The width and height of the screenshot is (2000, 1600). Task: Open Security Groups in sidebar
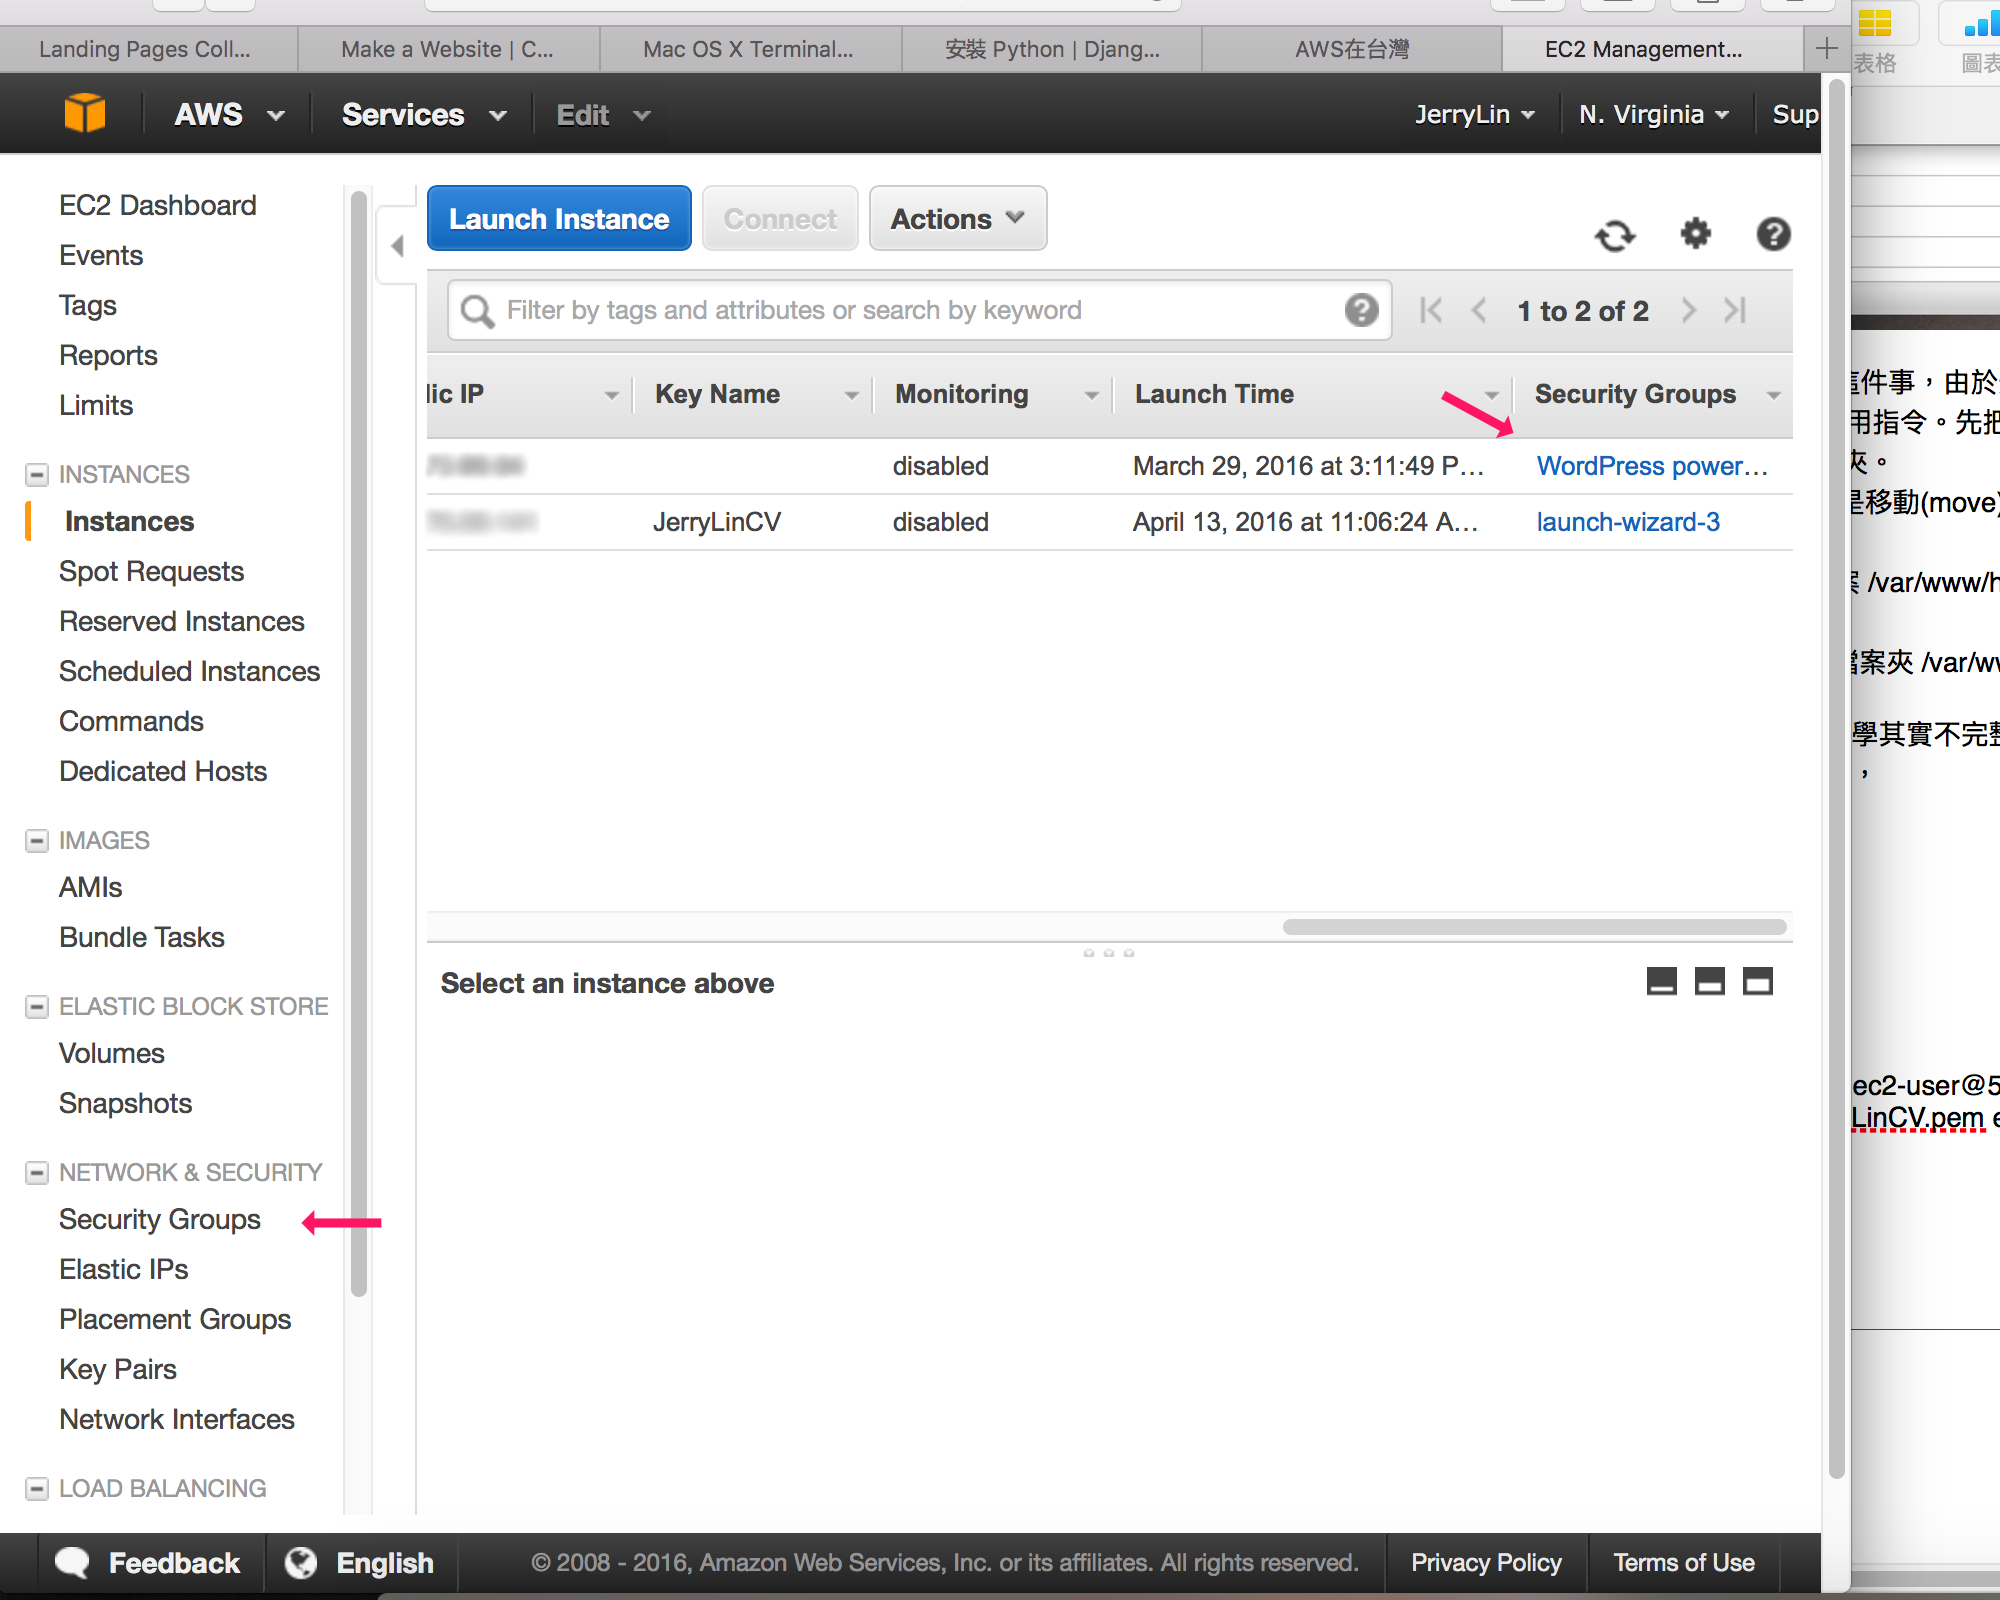point(160,1219)
